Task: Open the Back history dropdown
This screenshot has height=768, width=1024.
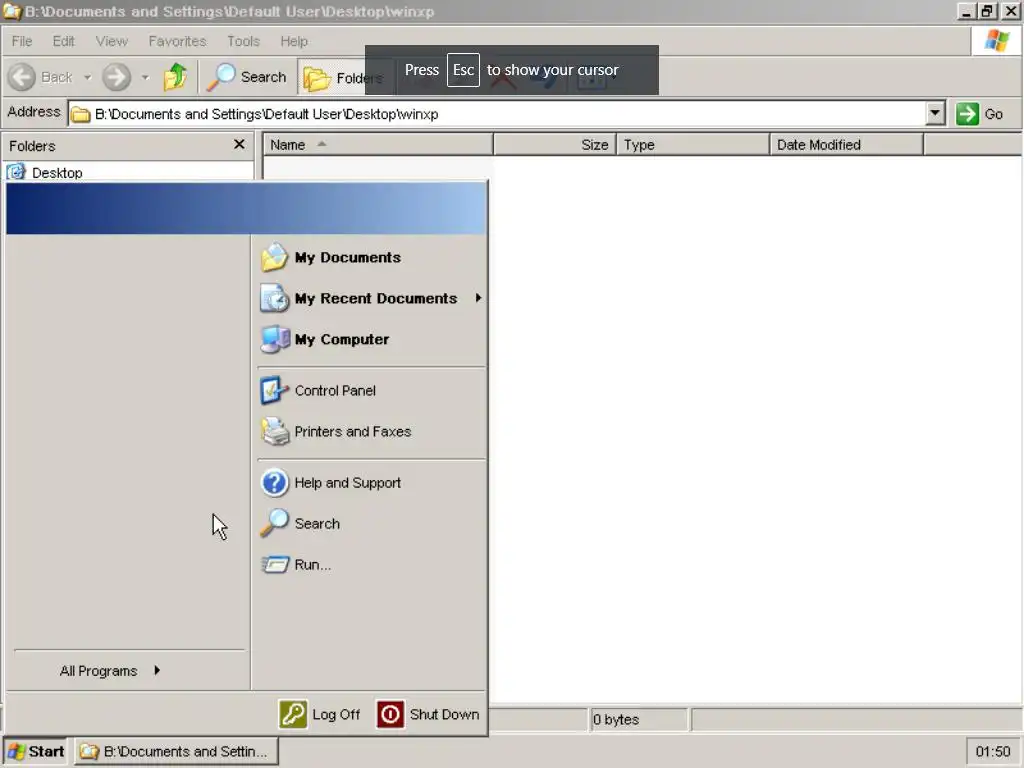Action: click(x=88, y=77)
